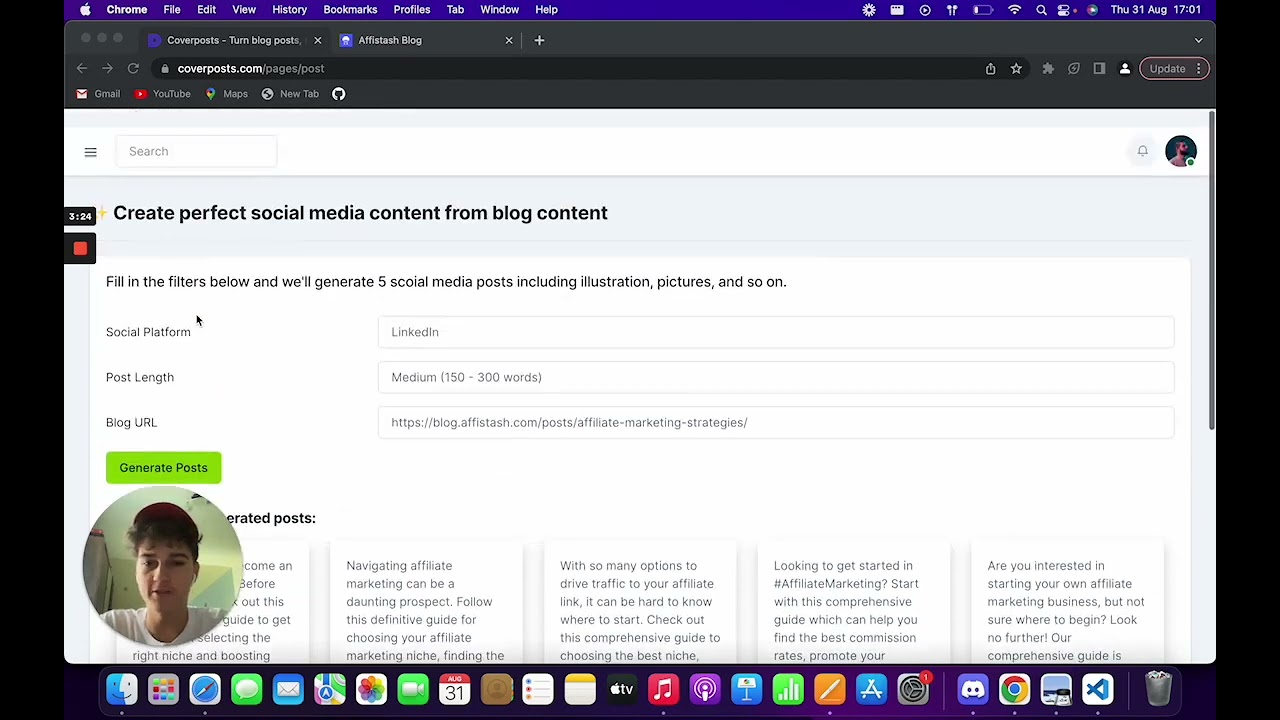The width and height of the screenshot is (1280, 720).
Task: Launch Discord from the dock
Action: pos(973,689)
